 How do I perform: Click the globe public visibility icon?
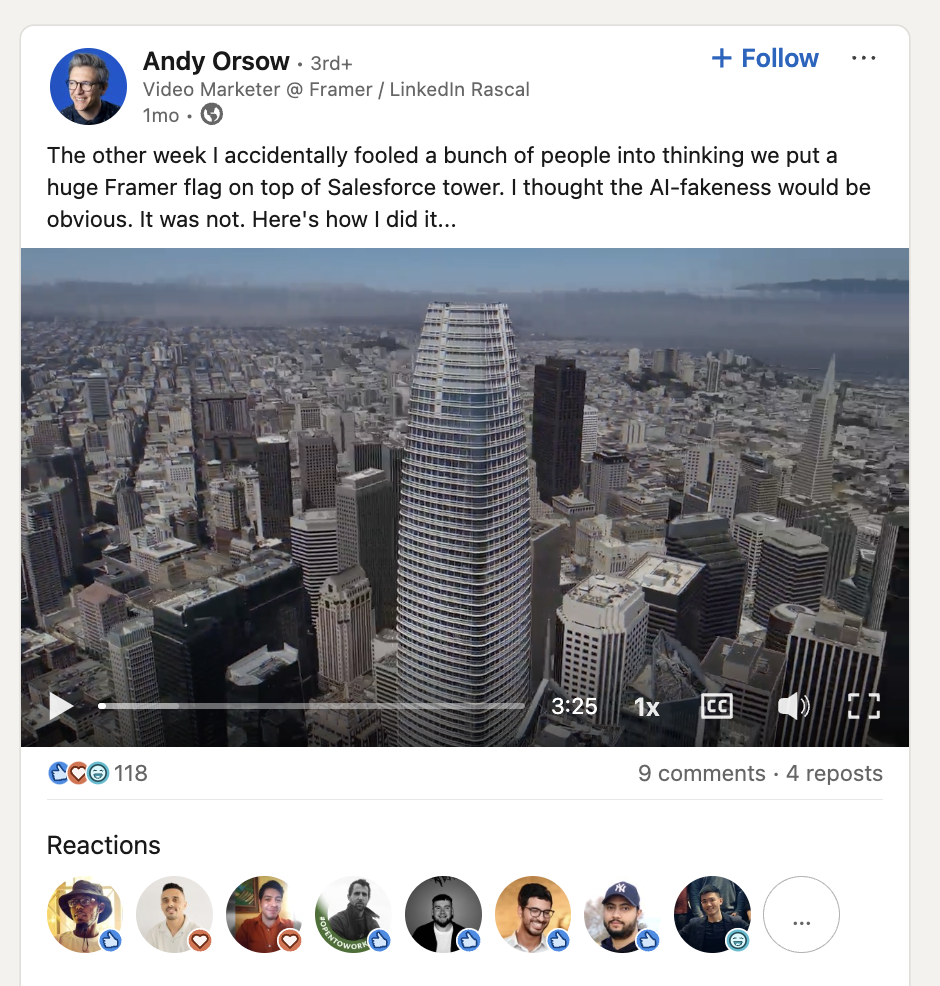pos(211,115)
